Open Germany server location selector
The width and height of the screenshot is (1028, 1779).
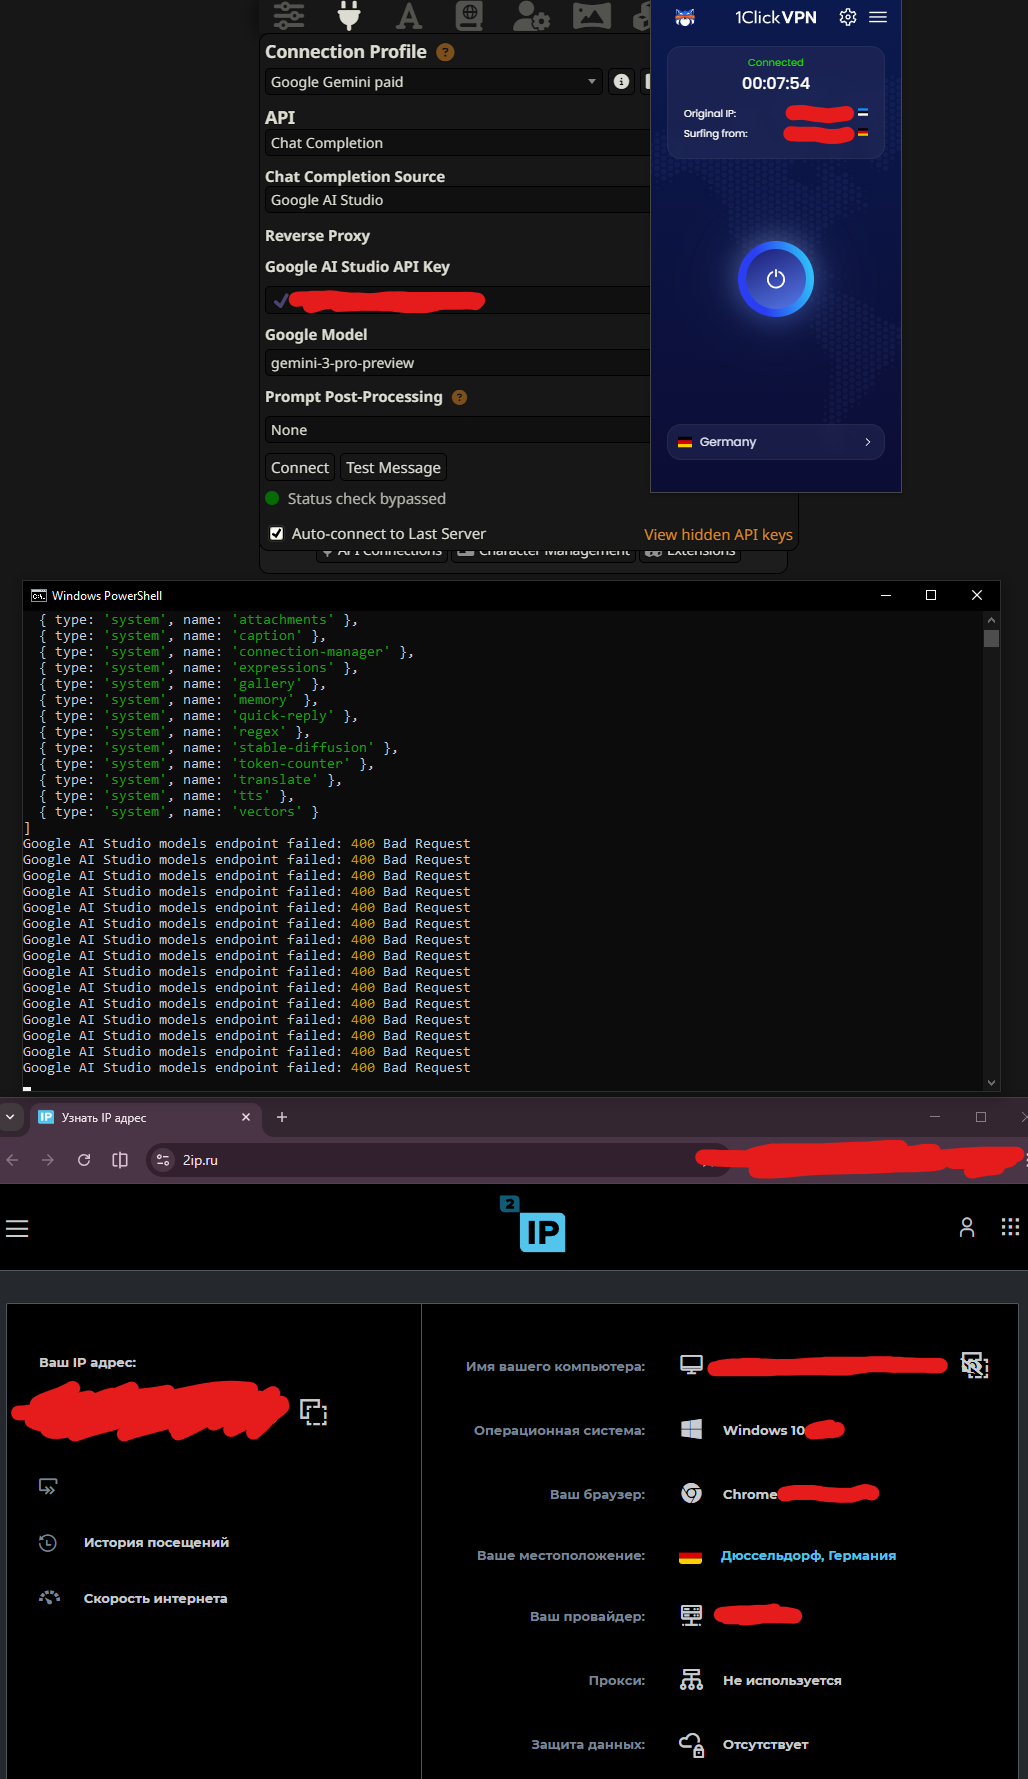pyautogui.click(x=776, y=442)
